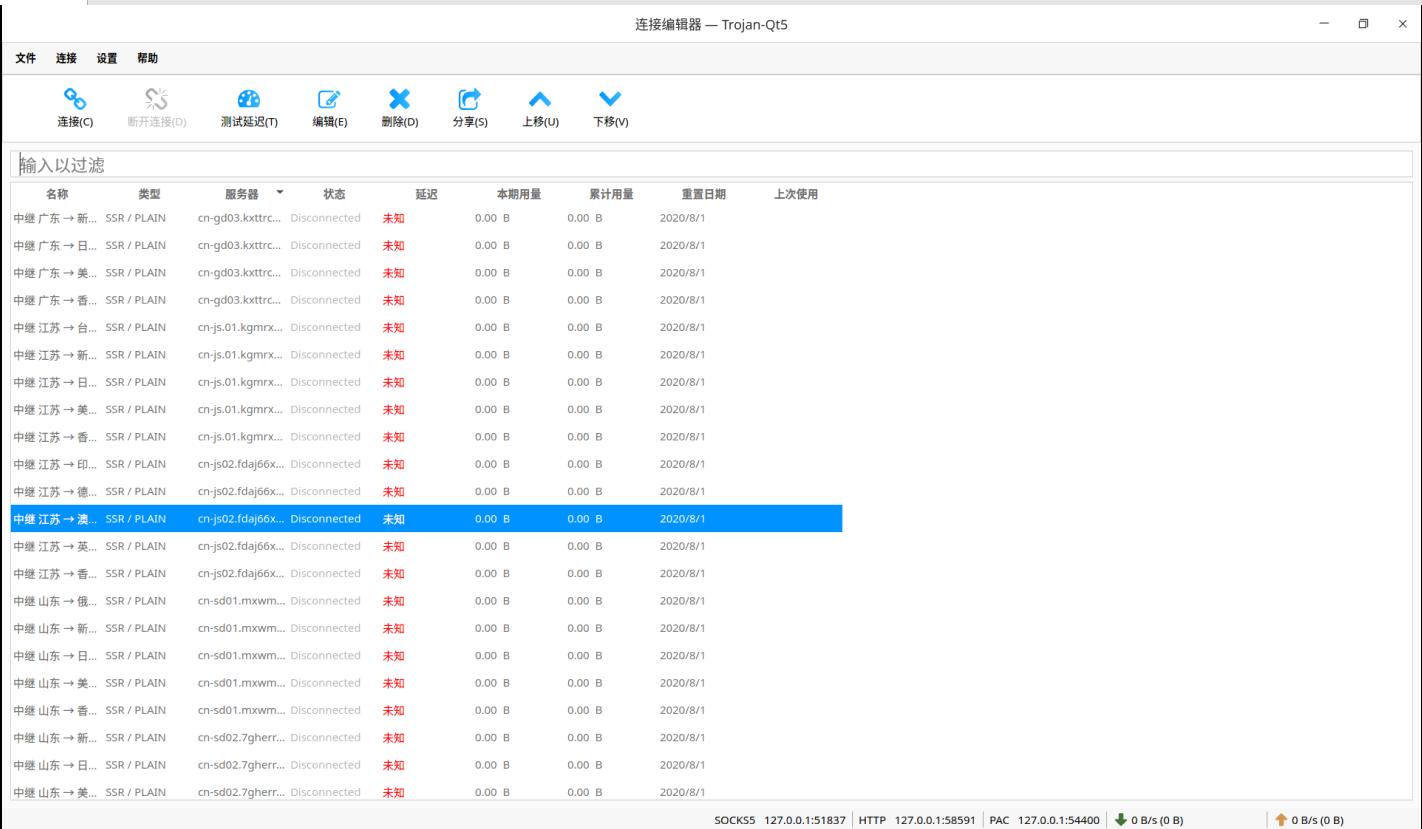The height and width of the screenshot is (829, 1422).
Task: Click the Share (分享) arrow icon
Action: pyautogui.click(x=469, y=99)
